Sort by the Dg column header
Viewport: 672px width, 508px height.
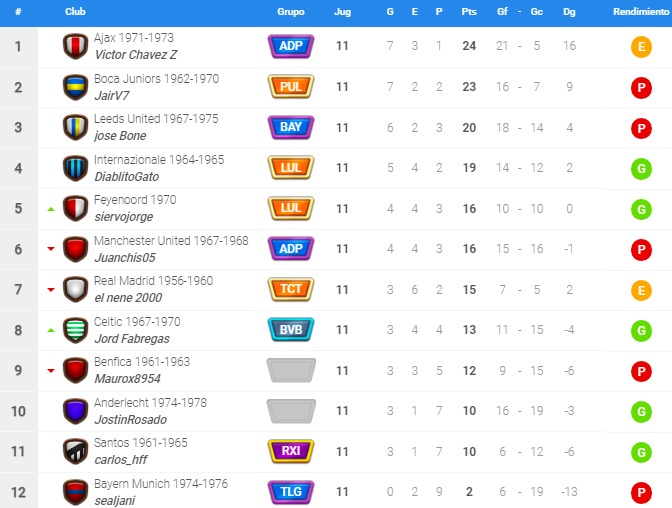pyautogui.click(x=569, y=12)
